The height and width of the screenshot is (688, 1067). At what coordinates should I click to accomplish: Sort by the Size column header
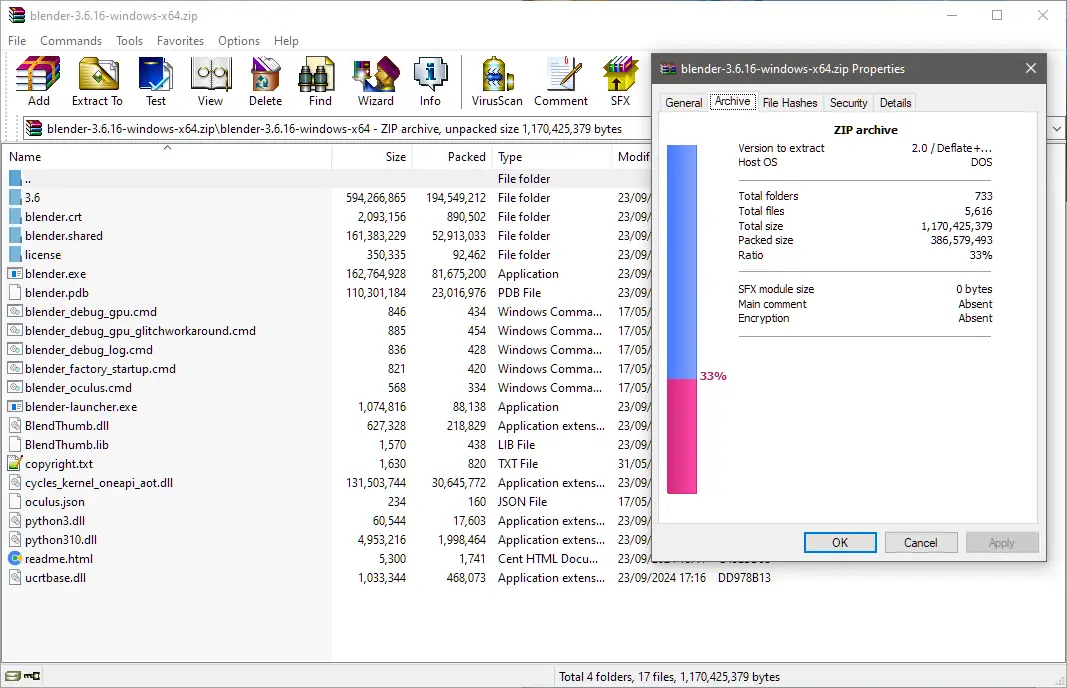[x=372, y=157]
